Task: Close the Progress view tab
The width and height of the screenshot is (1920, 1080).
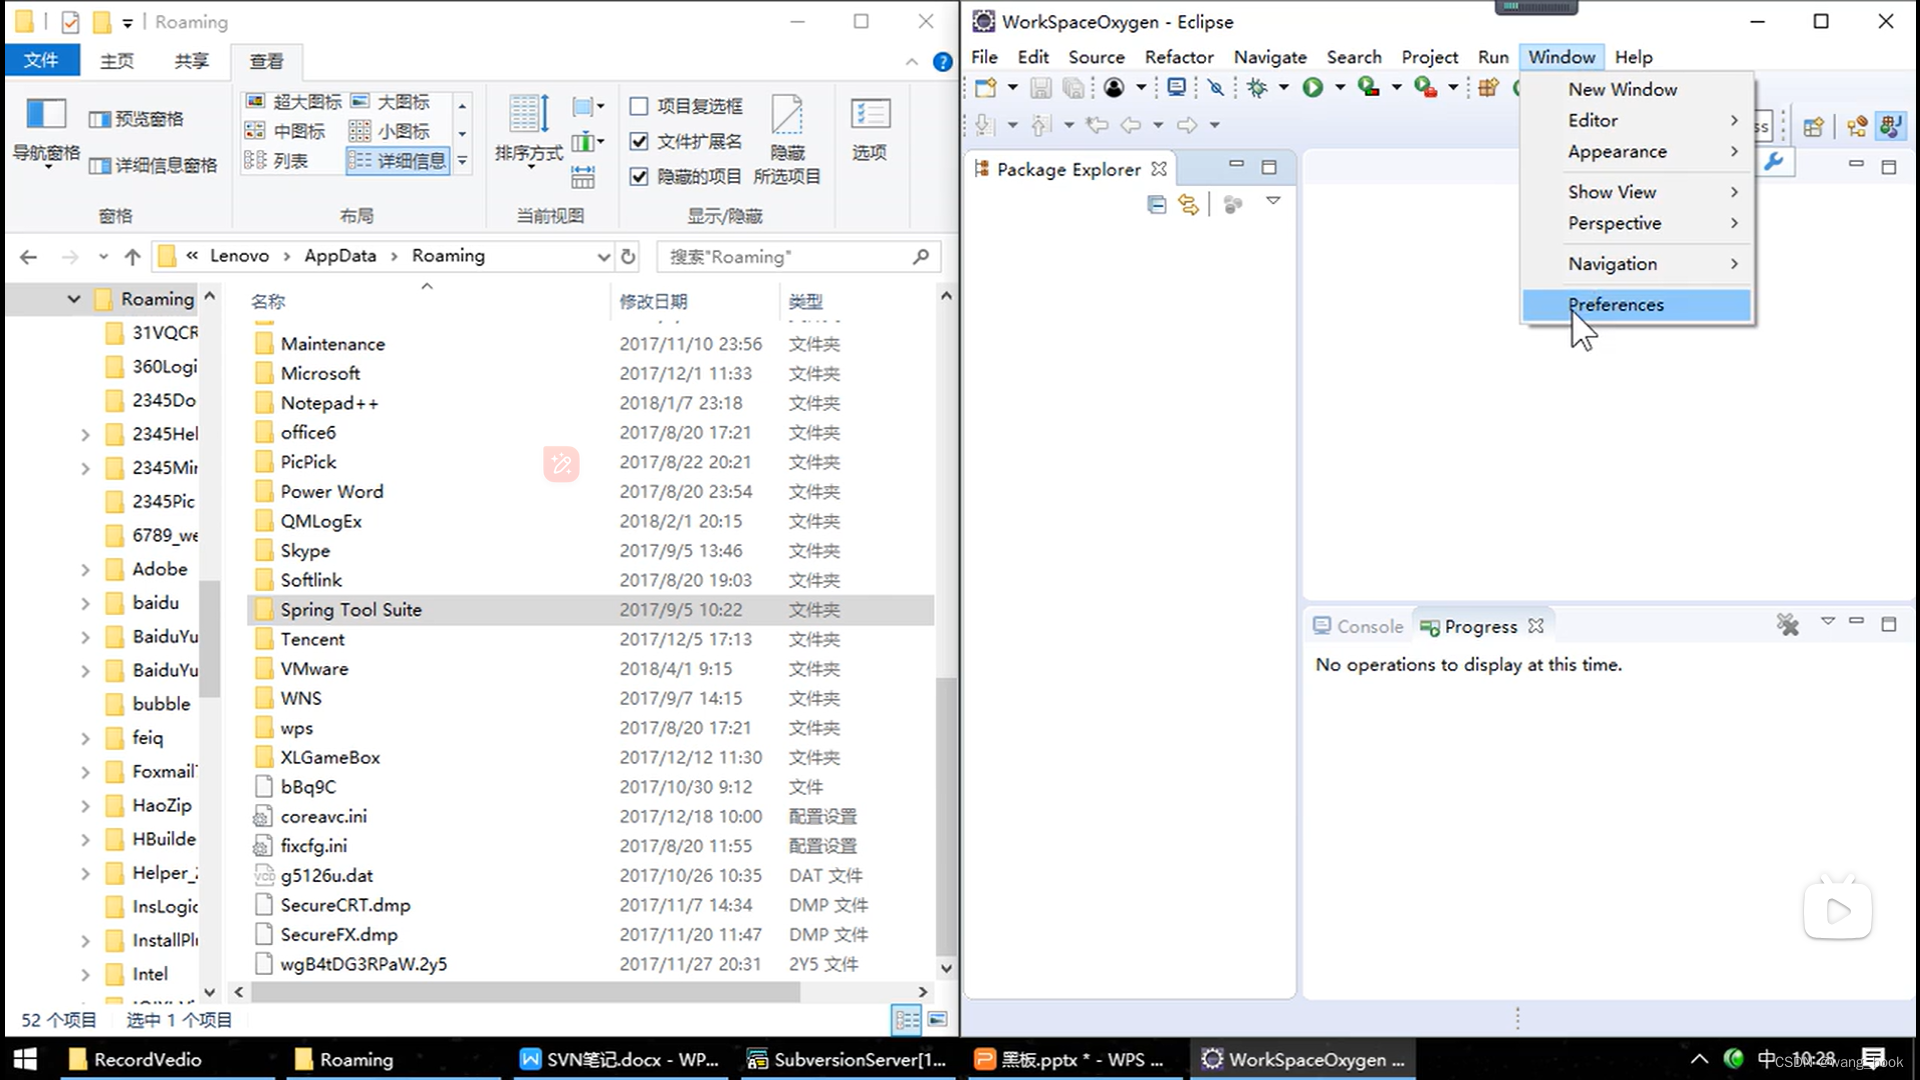Action: [x=1536, y=626]
